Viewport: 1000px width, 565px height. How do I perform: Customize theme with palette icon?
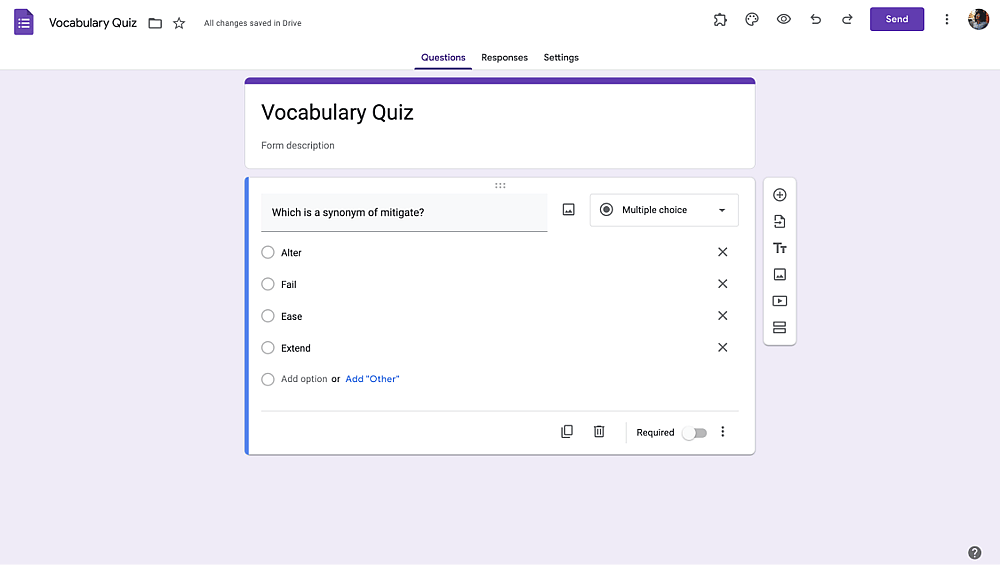point(752,20)
